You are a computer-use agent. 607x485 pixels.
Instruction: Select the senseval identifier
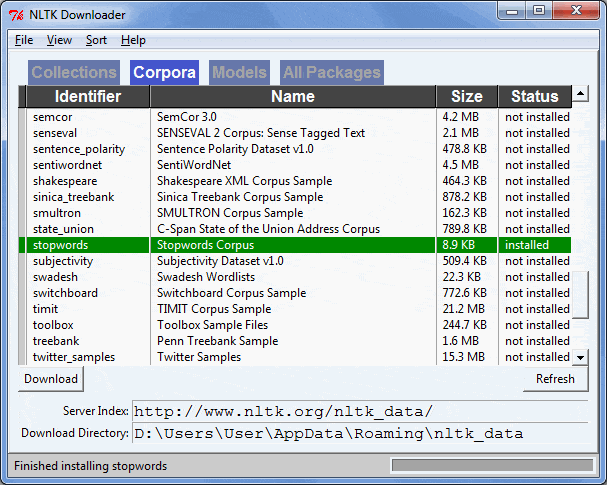click(55, 133)
